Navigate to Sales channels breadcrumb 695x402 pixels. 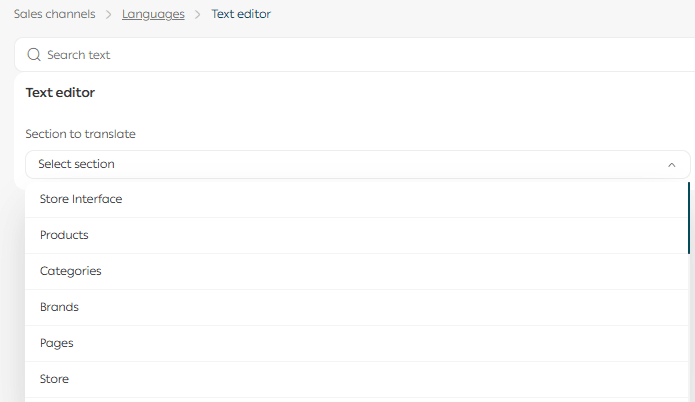[x=56, y=14]
